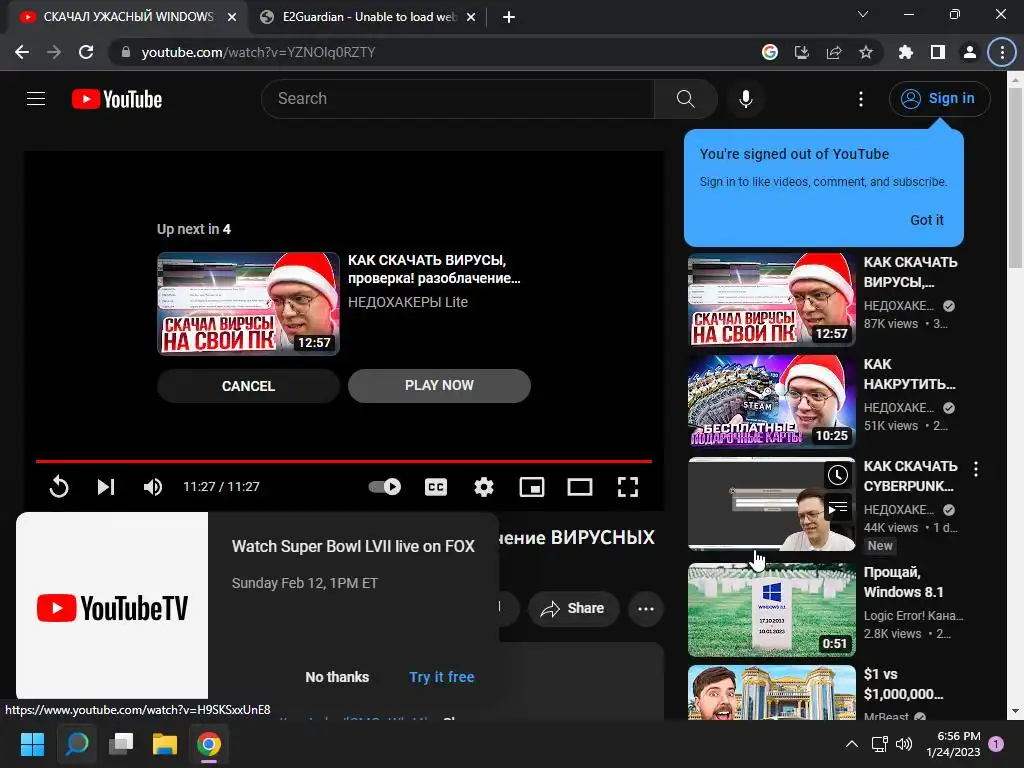Open Chrome three-dot menu

click(1002, 52)
